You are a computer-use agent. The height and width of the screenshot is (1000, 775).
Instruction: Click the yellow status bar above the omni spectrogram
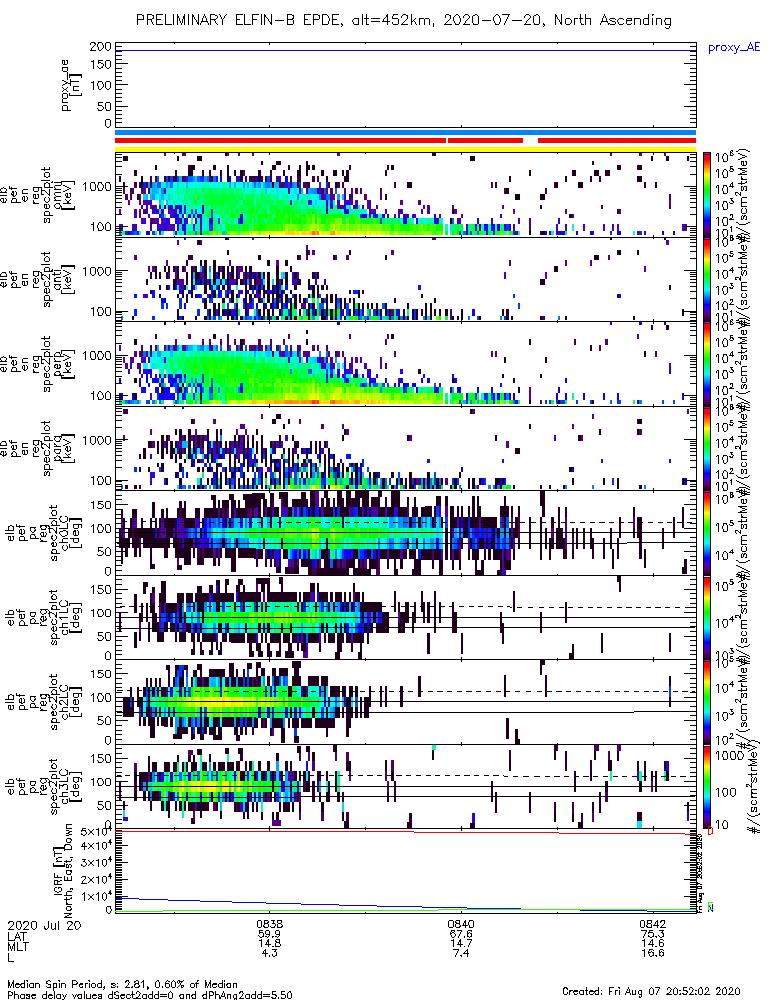(x=405, y=149)
